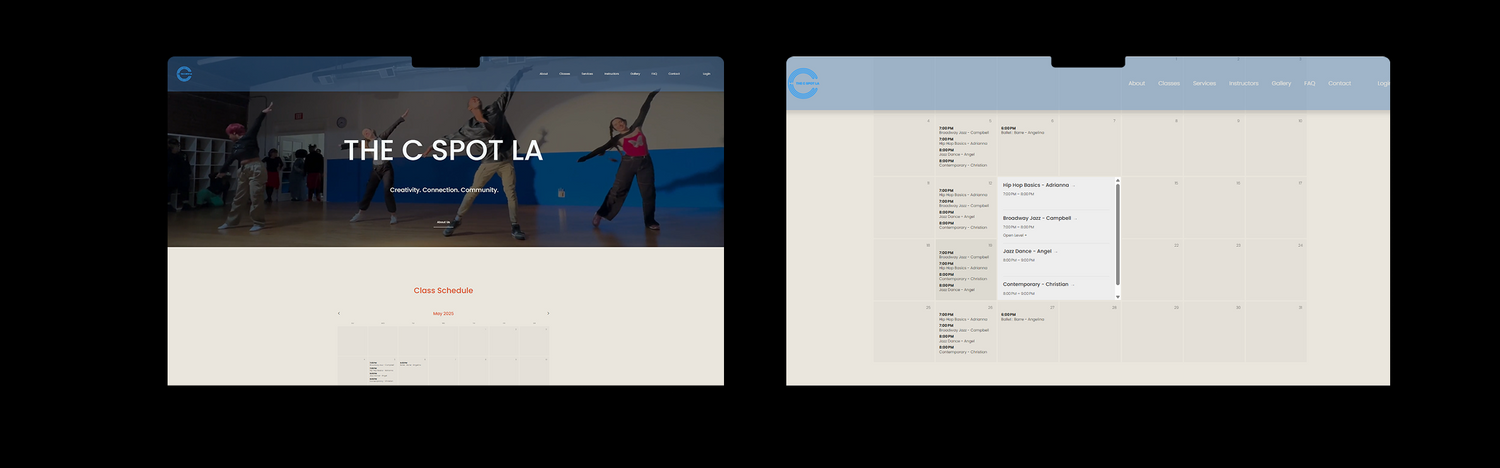Open Broadway Jazz - Campbell event on May 19
1500x468 pixels.
point(964,256)
